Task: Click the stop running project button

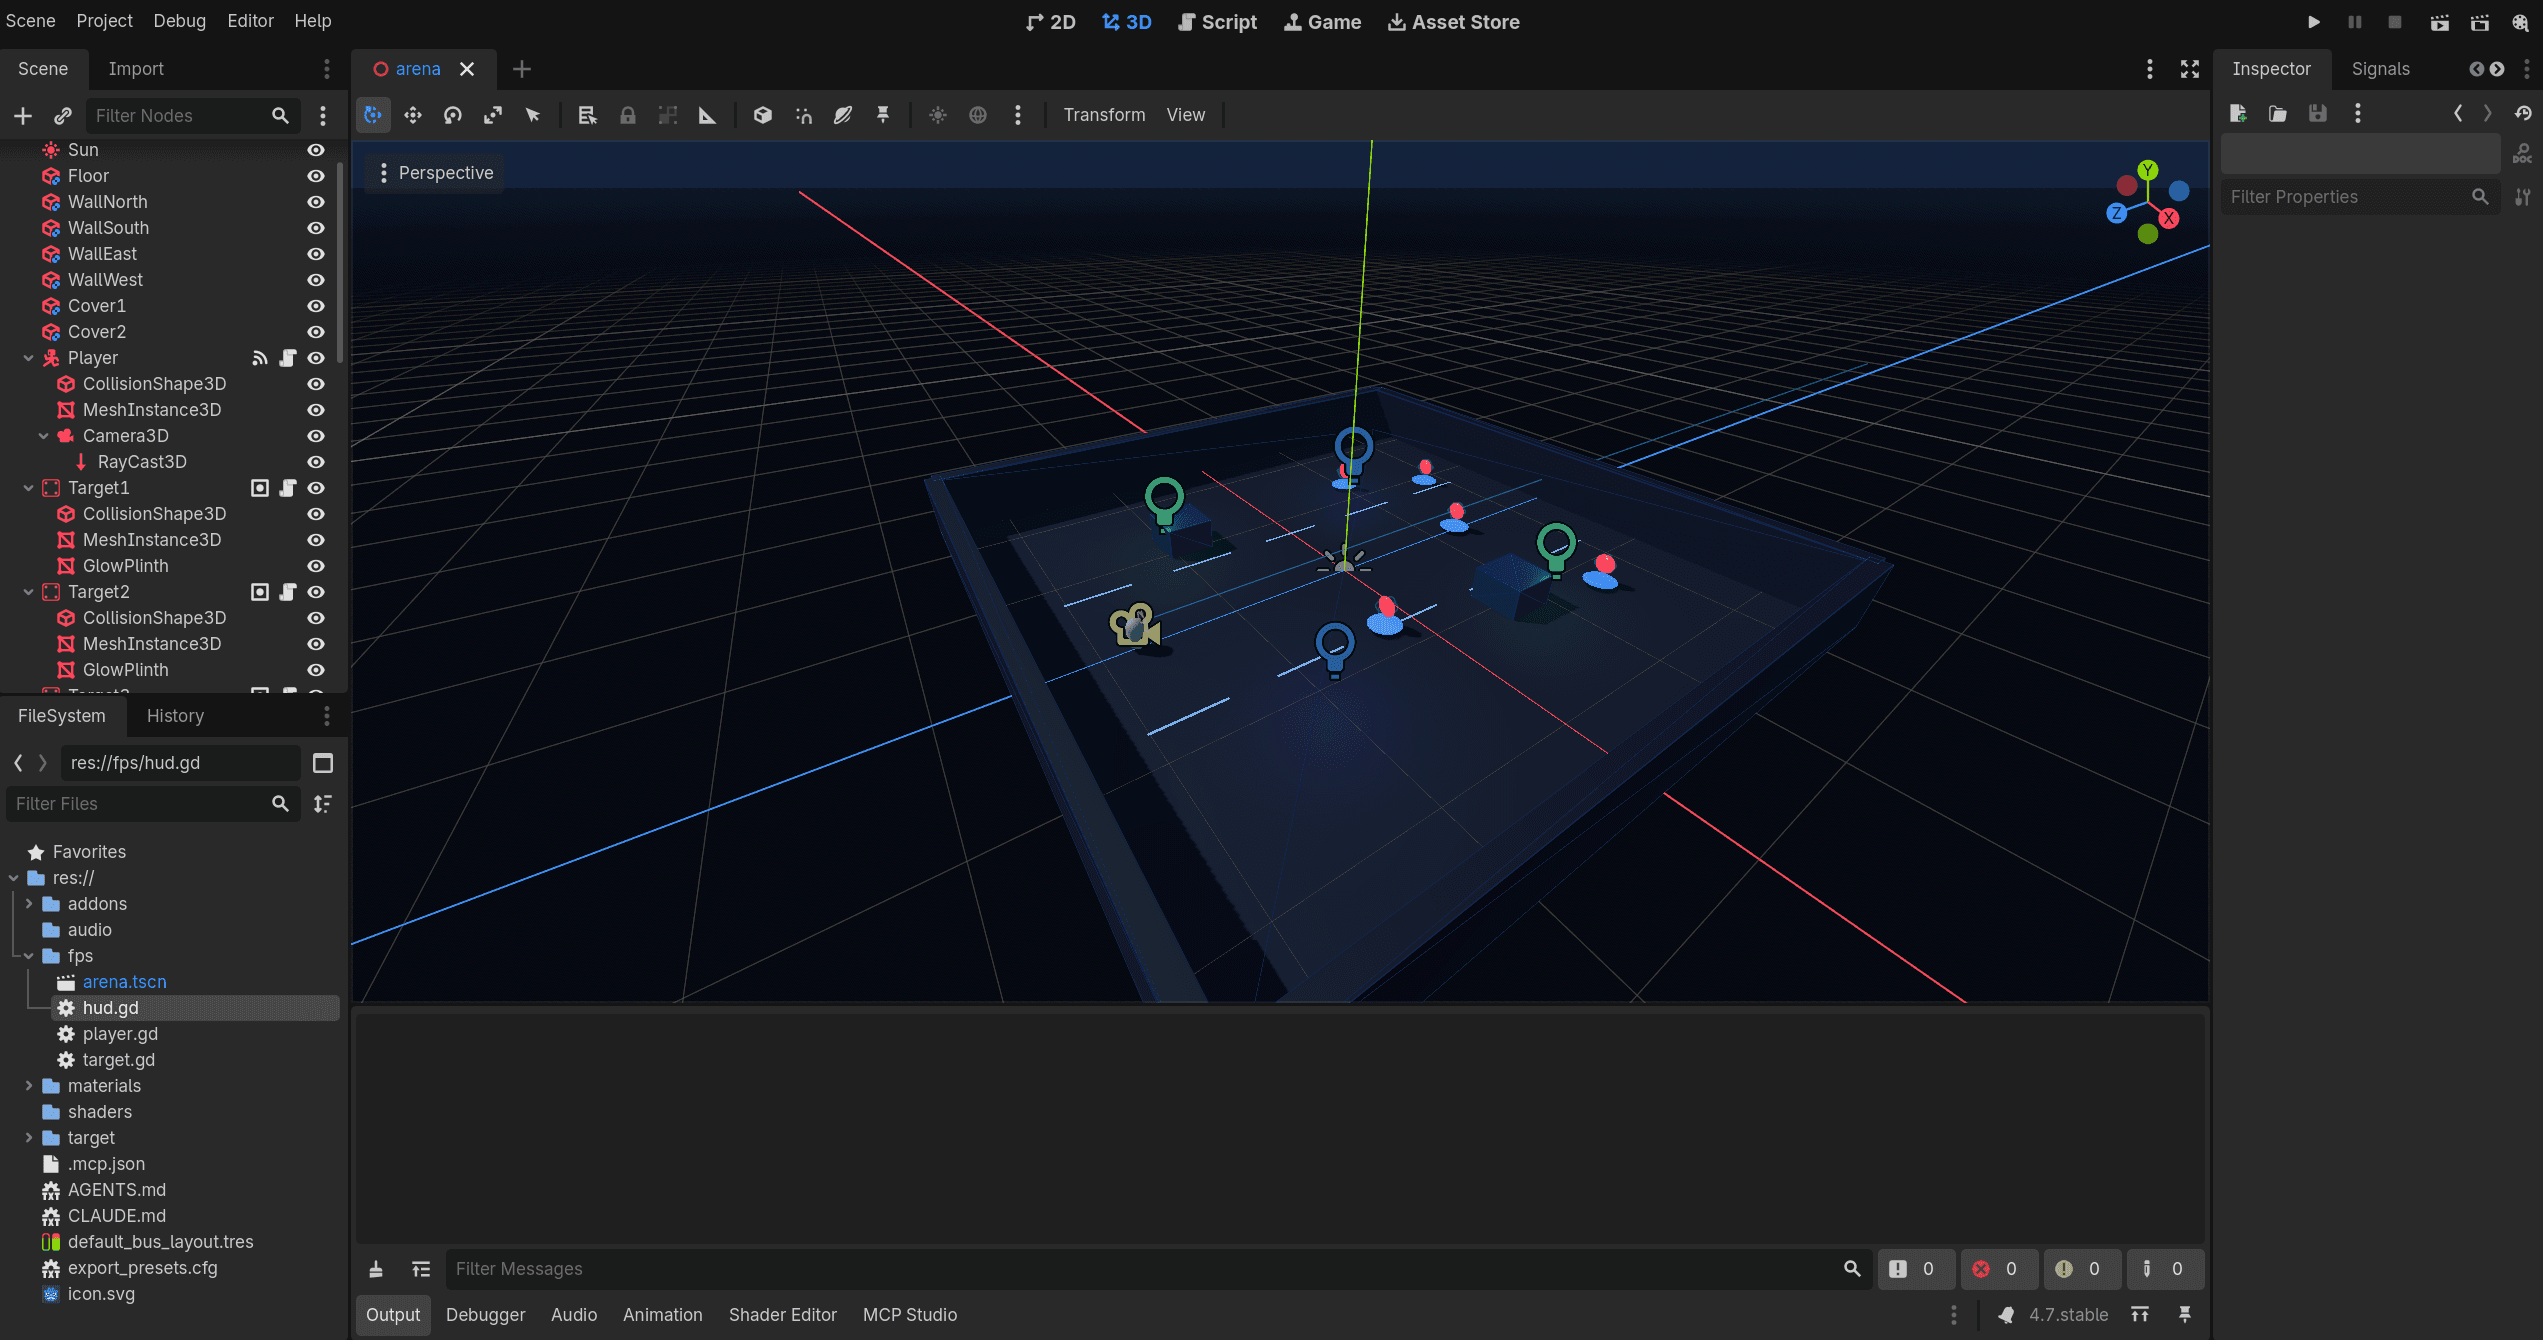Action: 2394,21
